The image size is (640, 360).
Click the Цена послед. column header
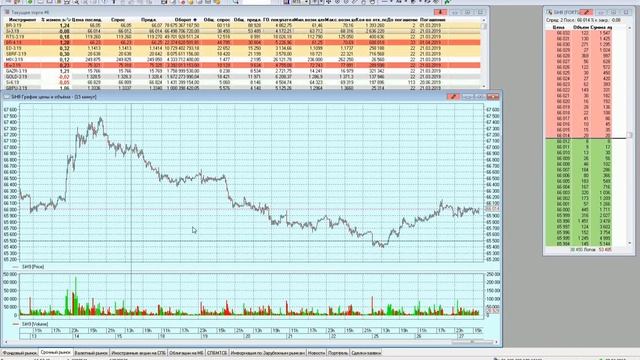click(86, 20)
